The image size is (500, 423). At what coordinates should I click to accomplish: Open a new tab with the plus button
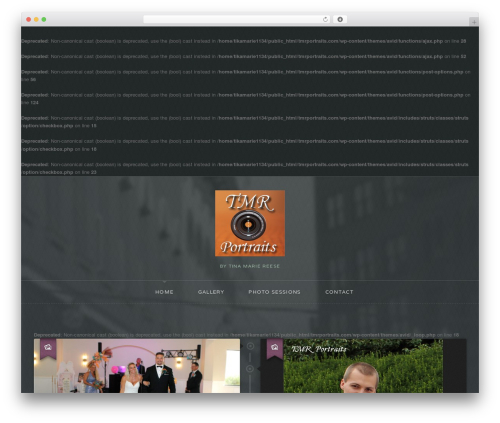[x=474, y=22]
